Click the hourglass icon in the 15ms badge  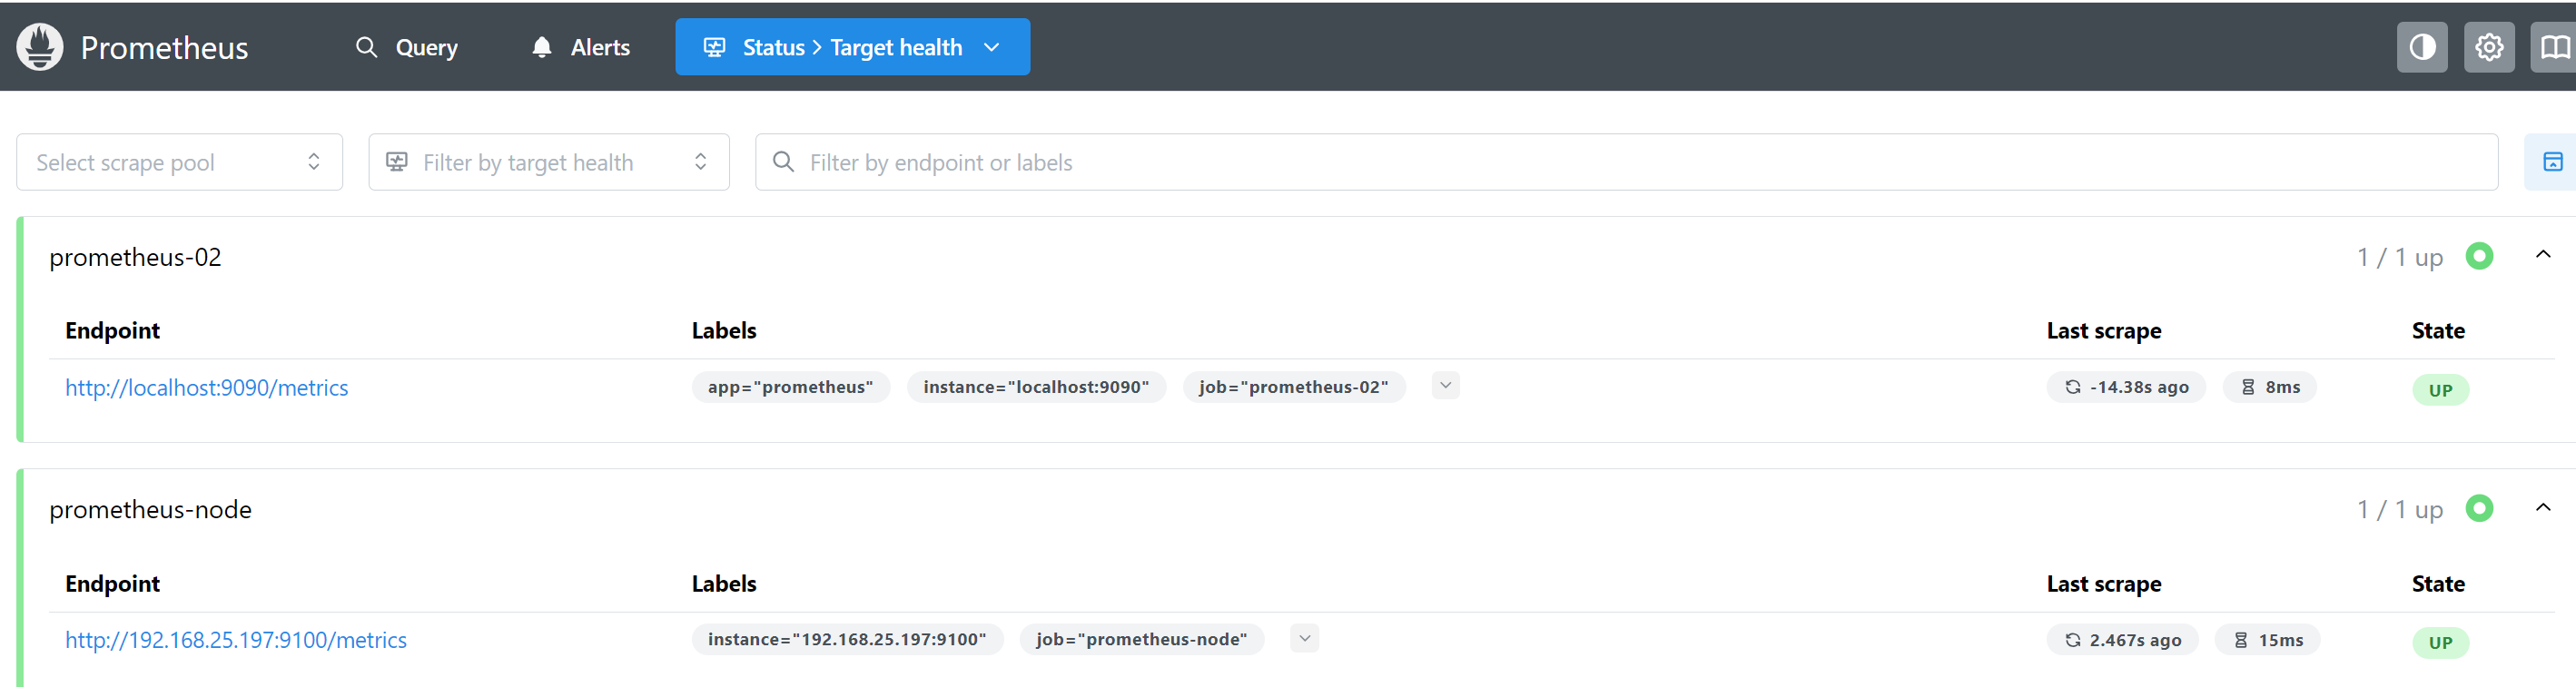coord(2240,640)
